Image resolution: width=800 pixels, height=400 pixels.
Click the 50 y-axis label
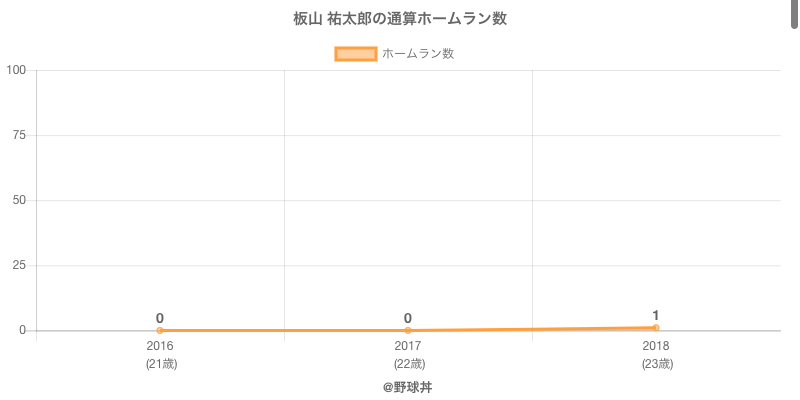pyautogui.click(x=19, y=200)
